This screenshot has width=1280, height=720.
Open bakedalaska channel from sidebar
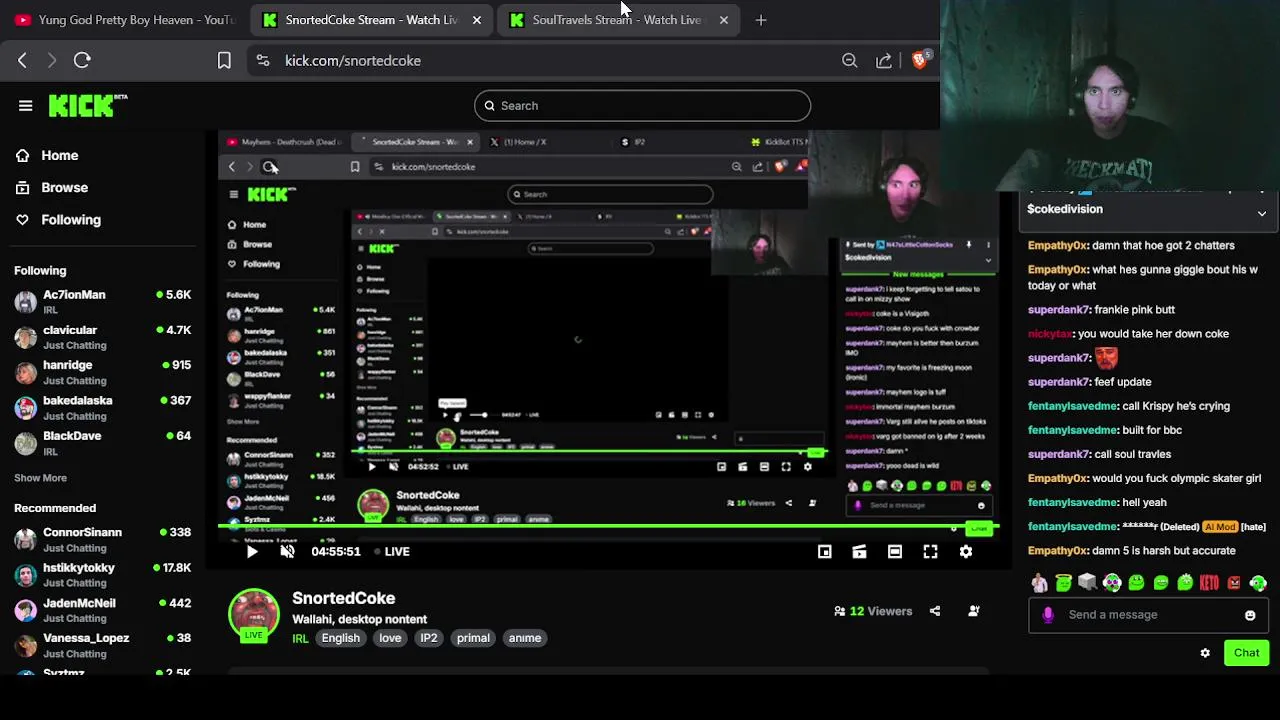point(102,407)
